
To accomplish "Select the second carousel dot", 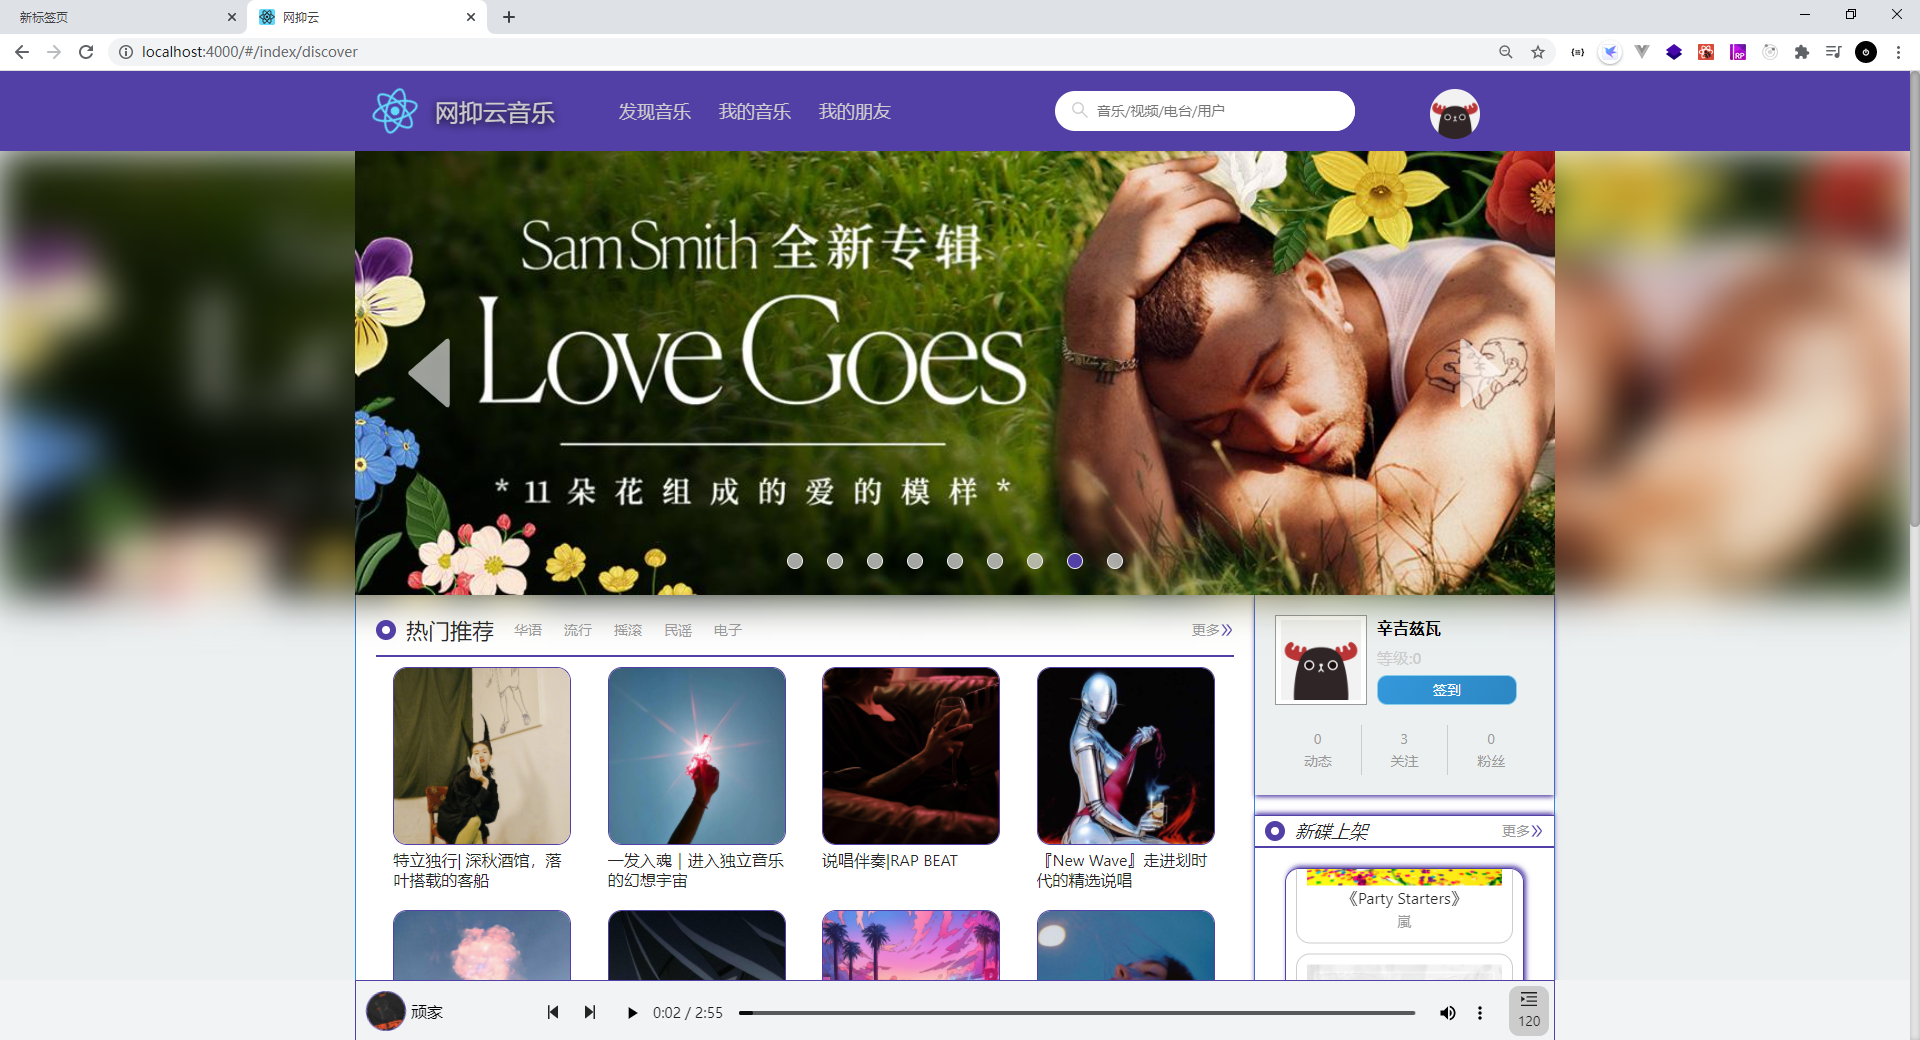I will (835, 561).
